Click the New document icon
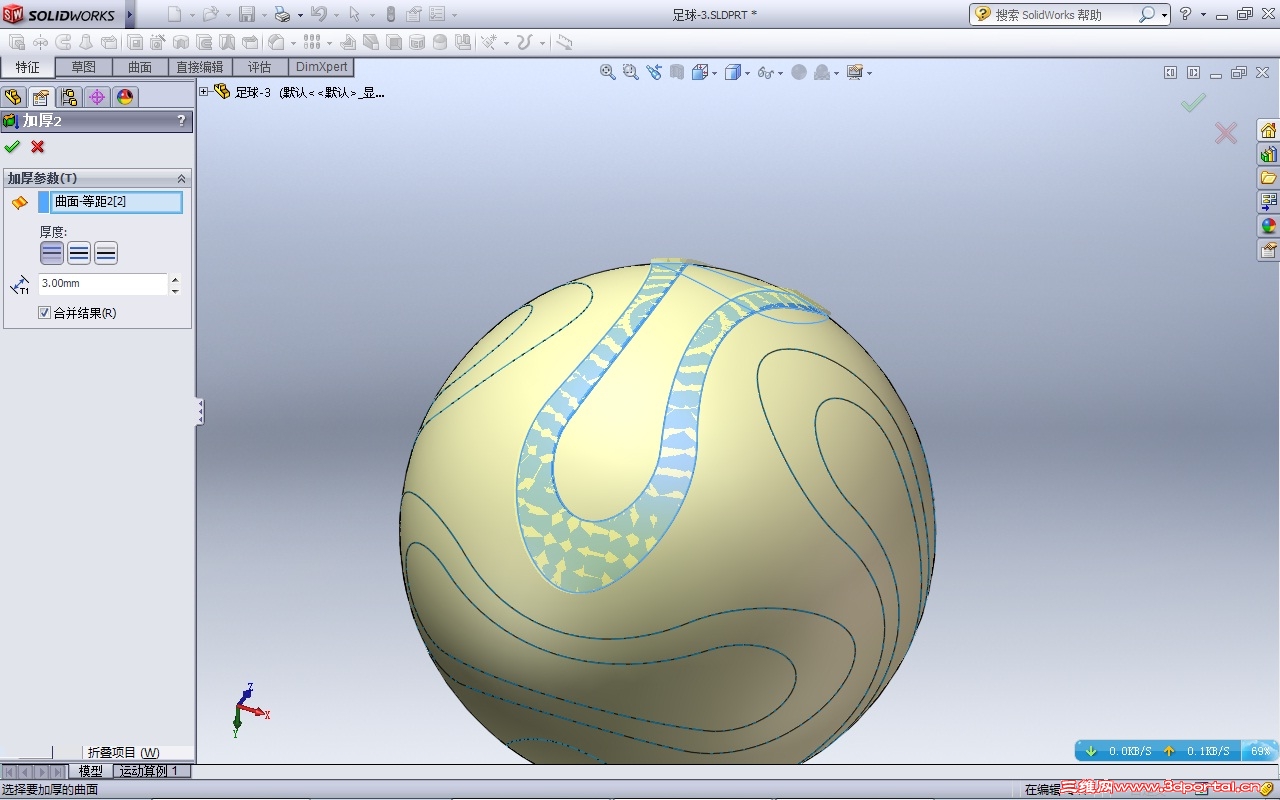This screenshot has height=800, width=1280. click(174, 14)
